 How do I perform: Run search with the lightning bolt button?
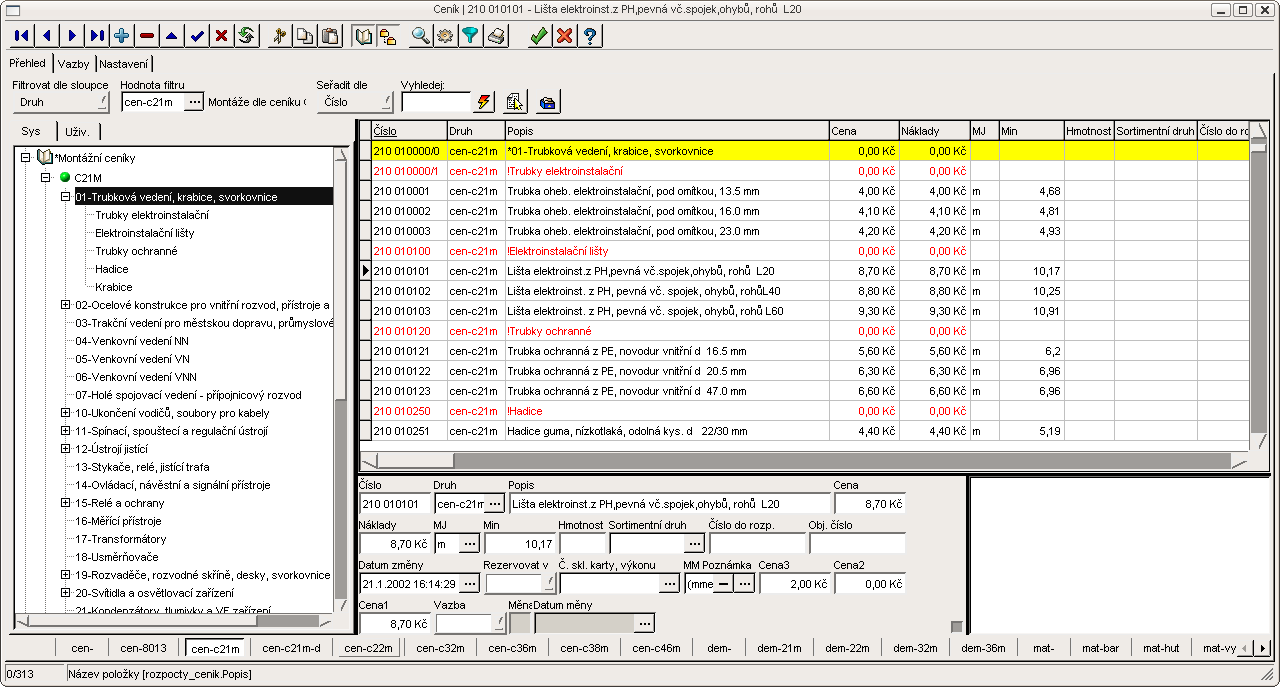(485, 102)
